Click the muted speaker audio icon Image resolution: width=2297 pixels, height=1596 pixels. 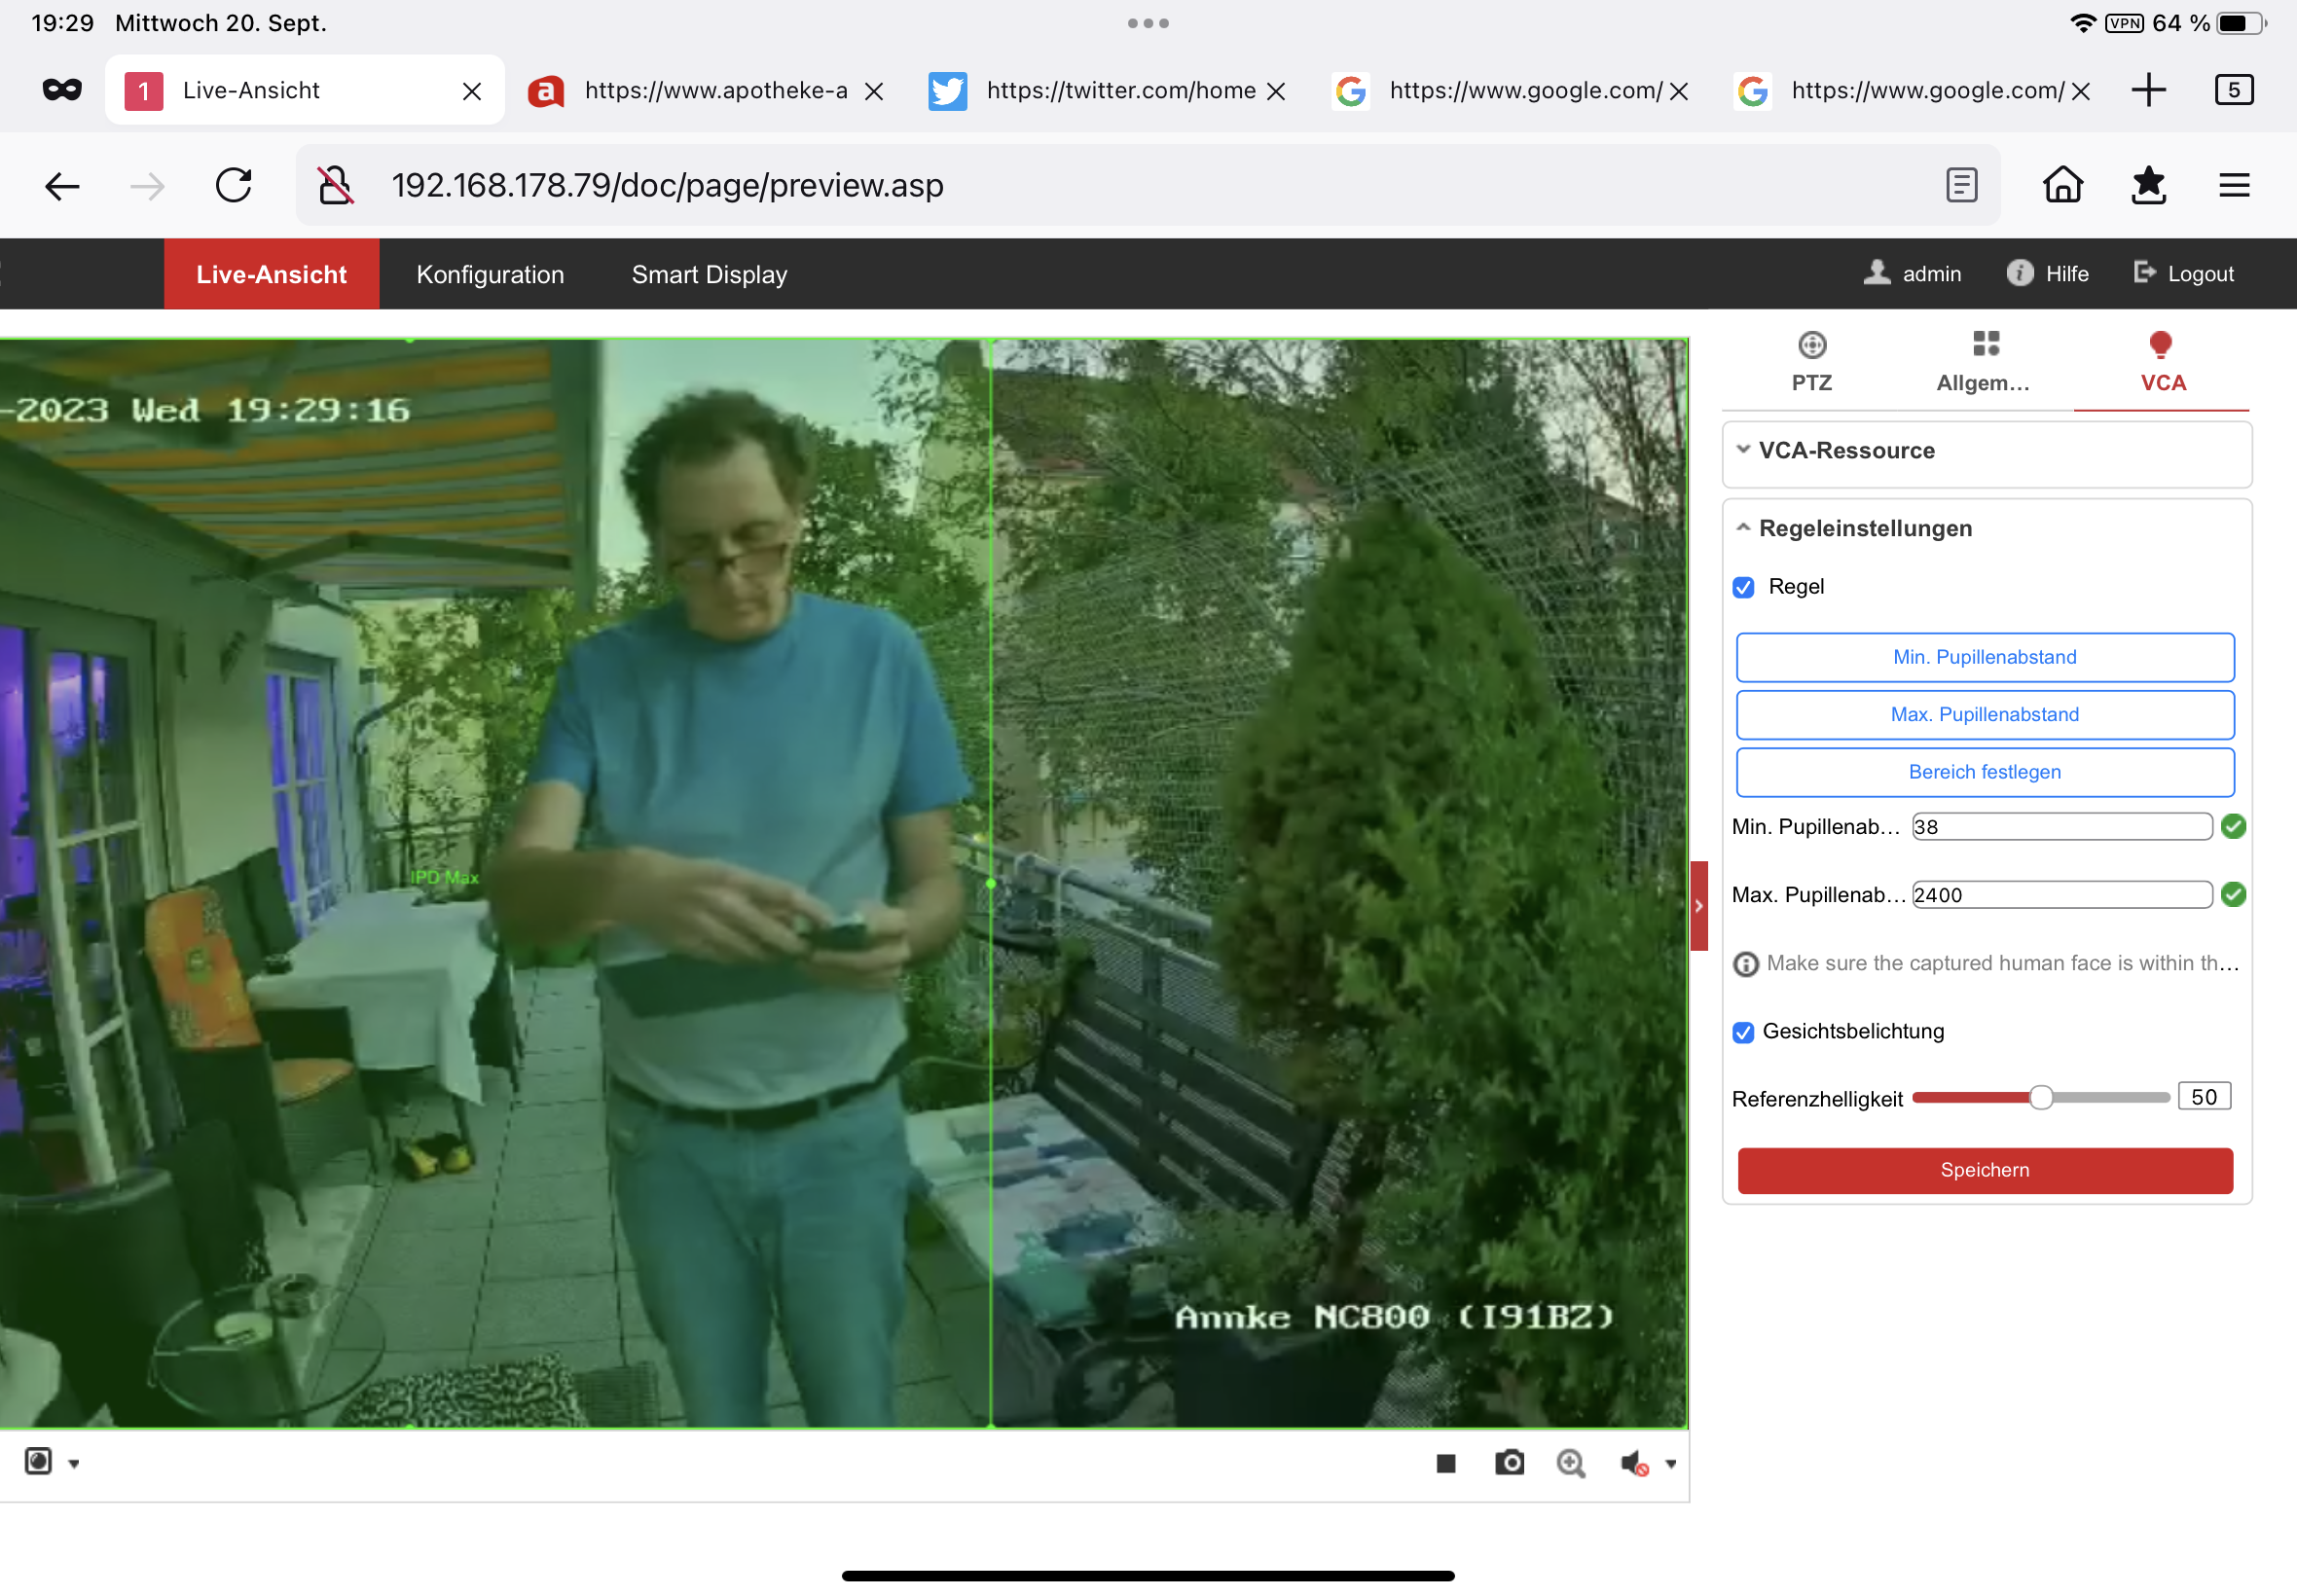(1633, 1464)
